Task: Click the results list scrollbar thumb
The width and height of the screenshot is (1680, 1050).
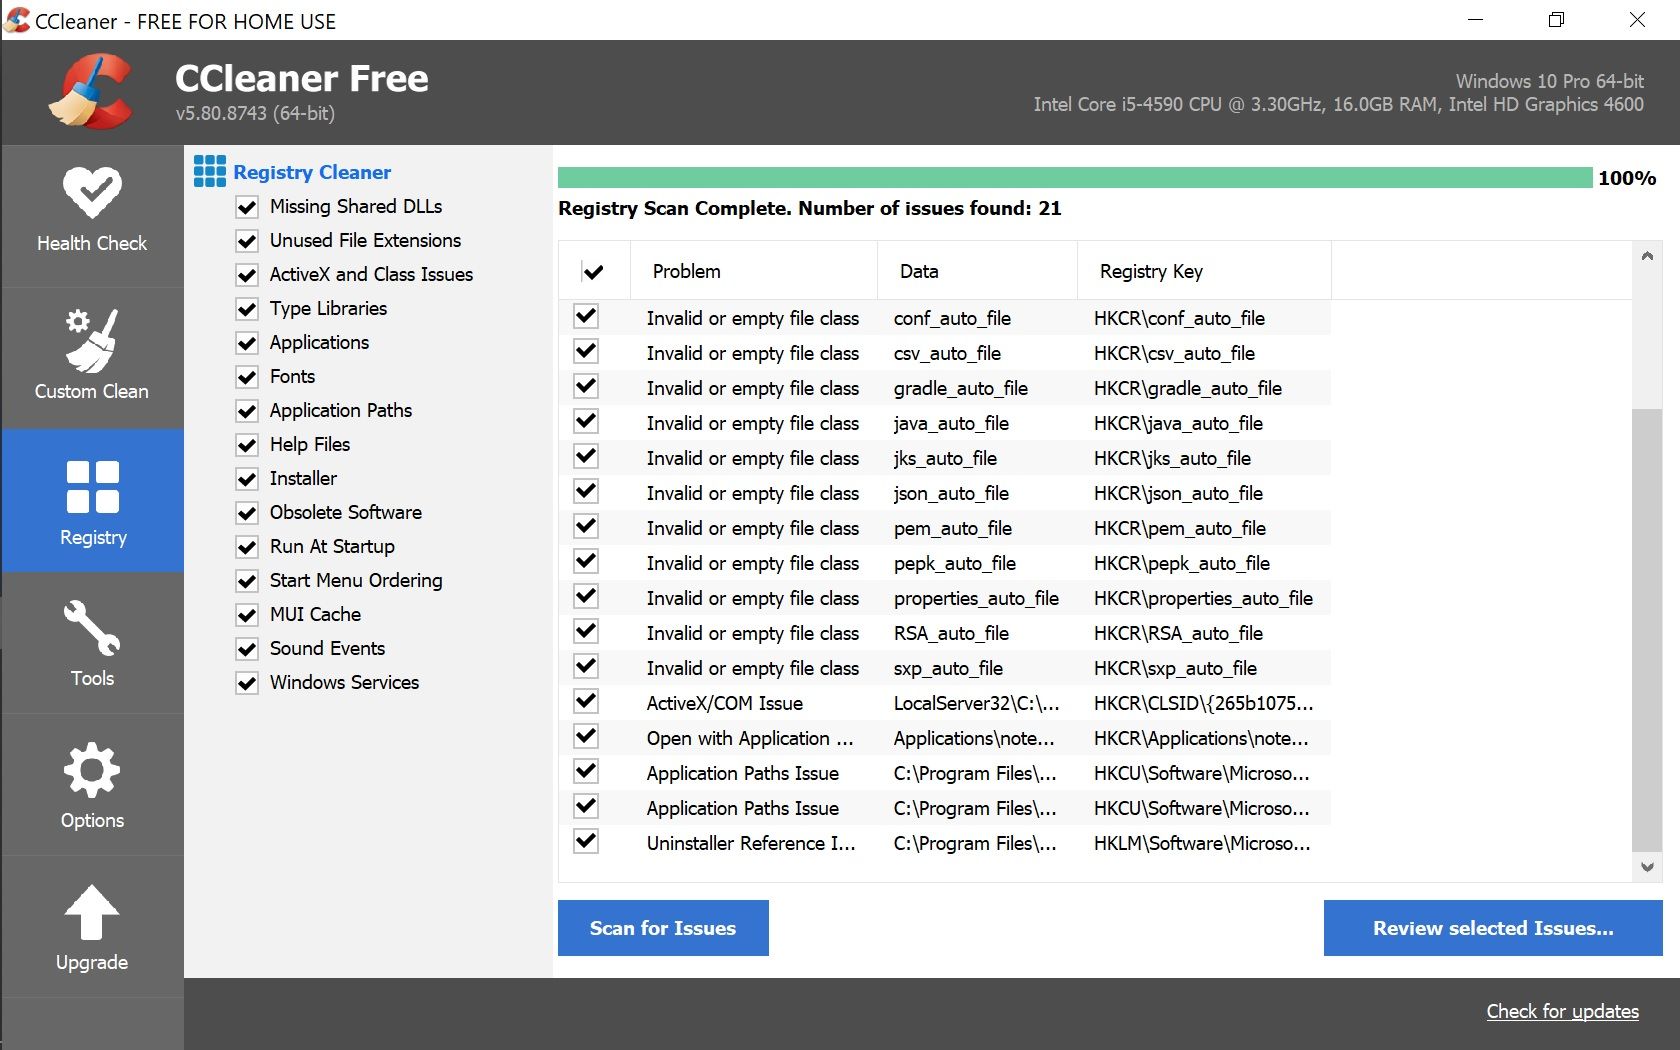Action: point(1646,630)
